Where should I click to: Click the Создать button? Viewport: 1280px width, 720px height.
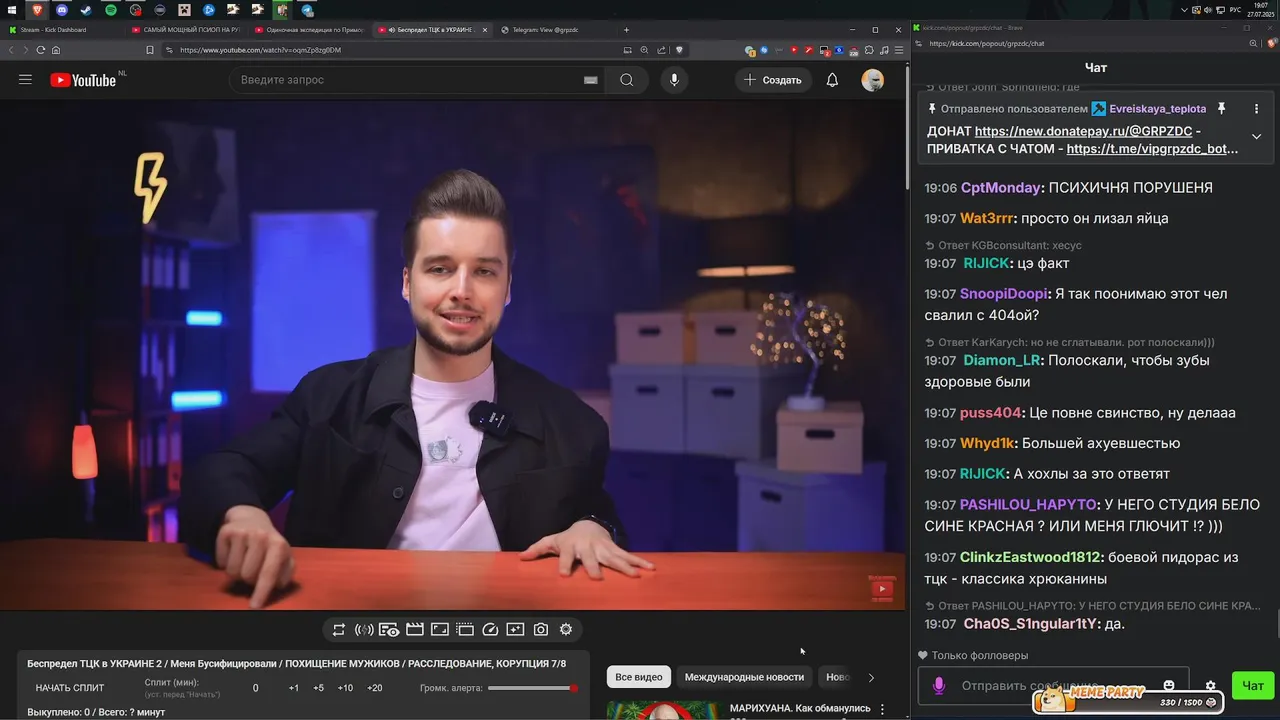[x=774, y=80]
